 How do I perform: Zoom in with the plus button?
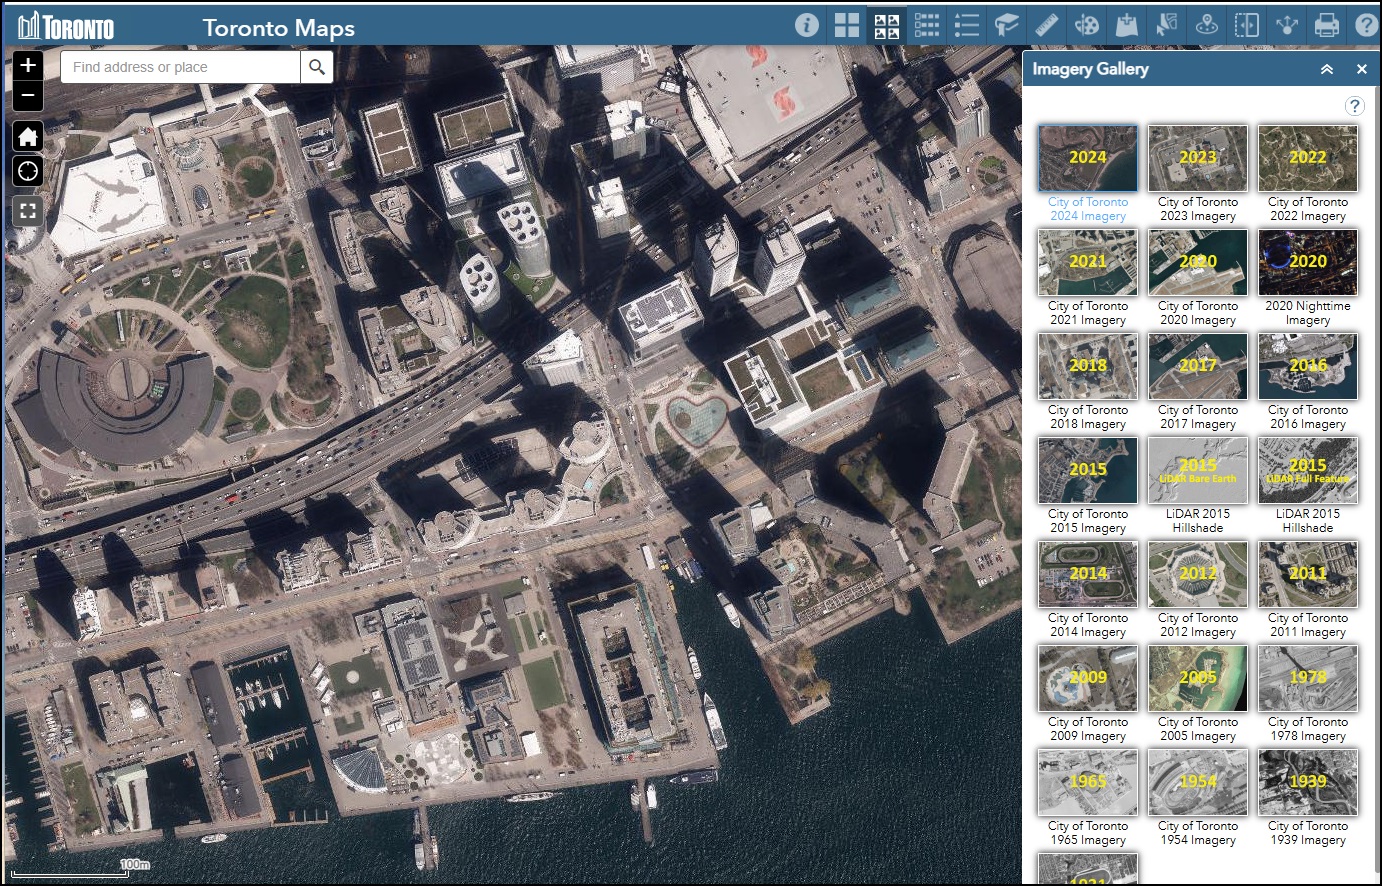(28, 66)
